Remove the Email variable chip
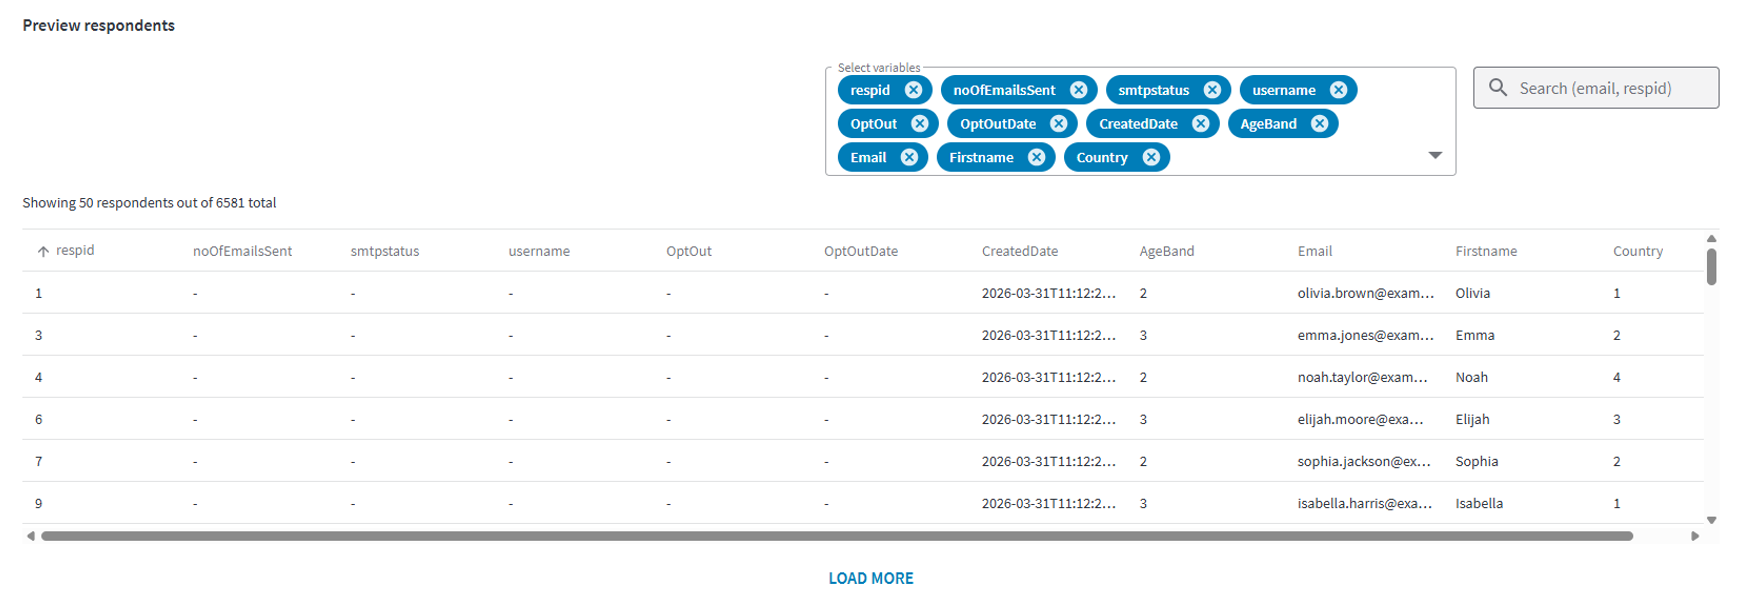The height and width of the screenshot is (612, 1744). coord(909,157)
